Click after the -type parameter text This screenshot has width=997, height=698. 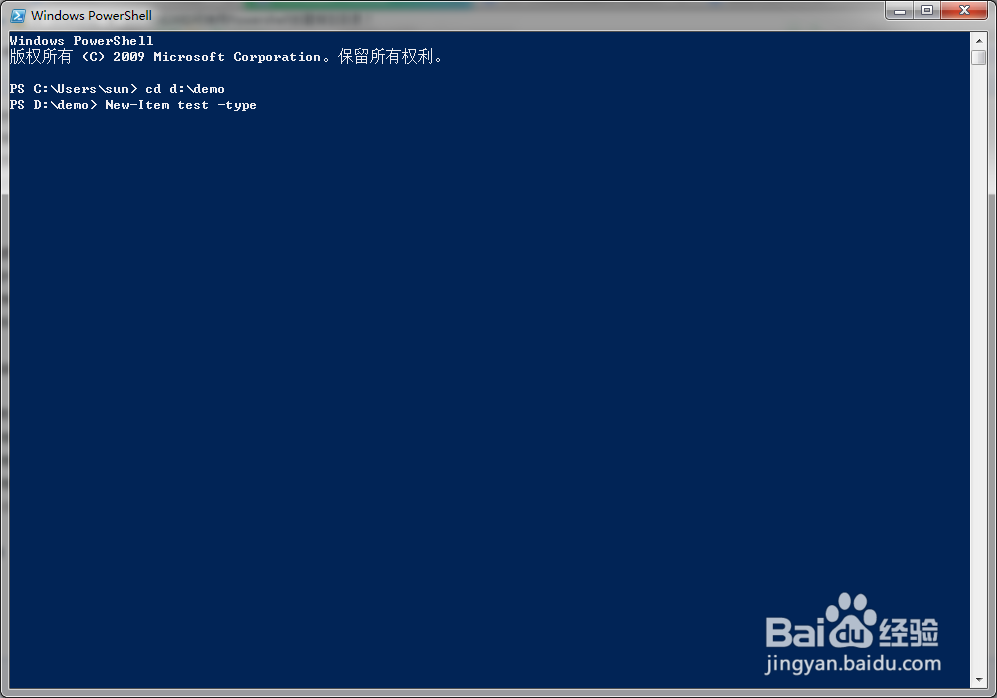point(261,105)
